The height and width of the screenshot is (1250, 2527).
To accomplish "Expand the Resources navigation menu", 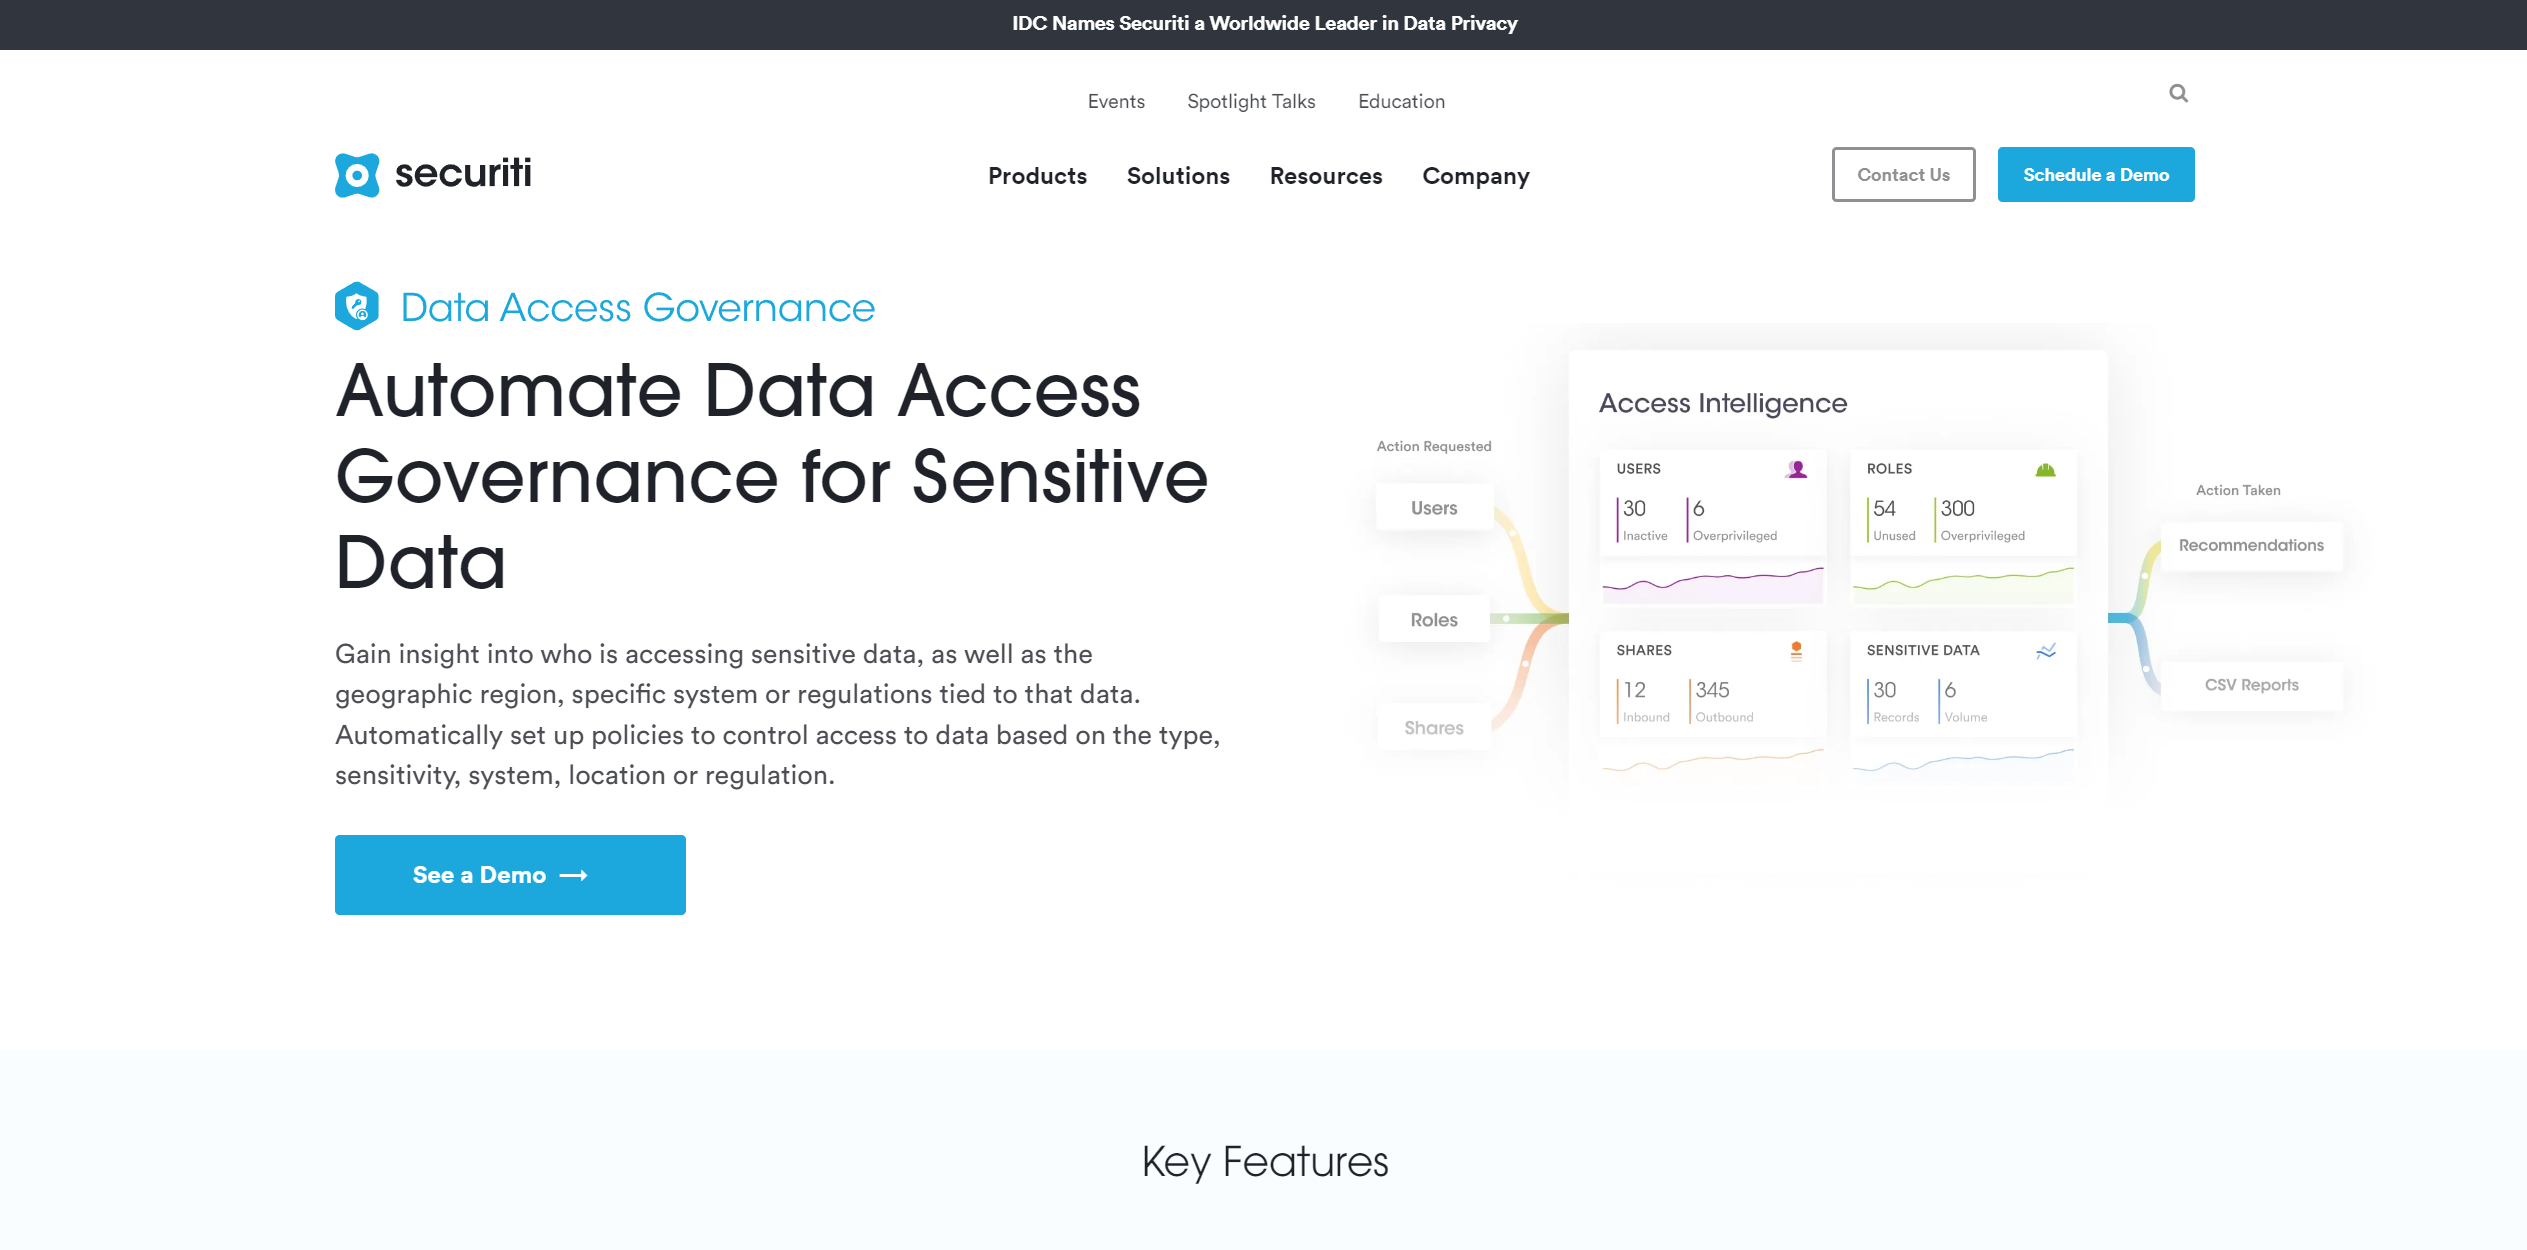I will 1325,174.
